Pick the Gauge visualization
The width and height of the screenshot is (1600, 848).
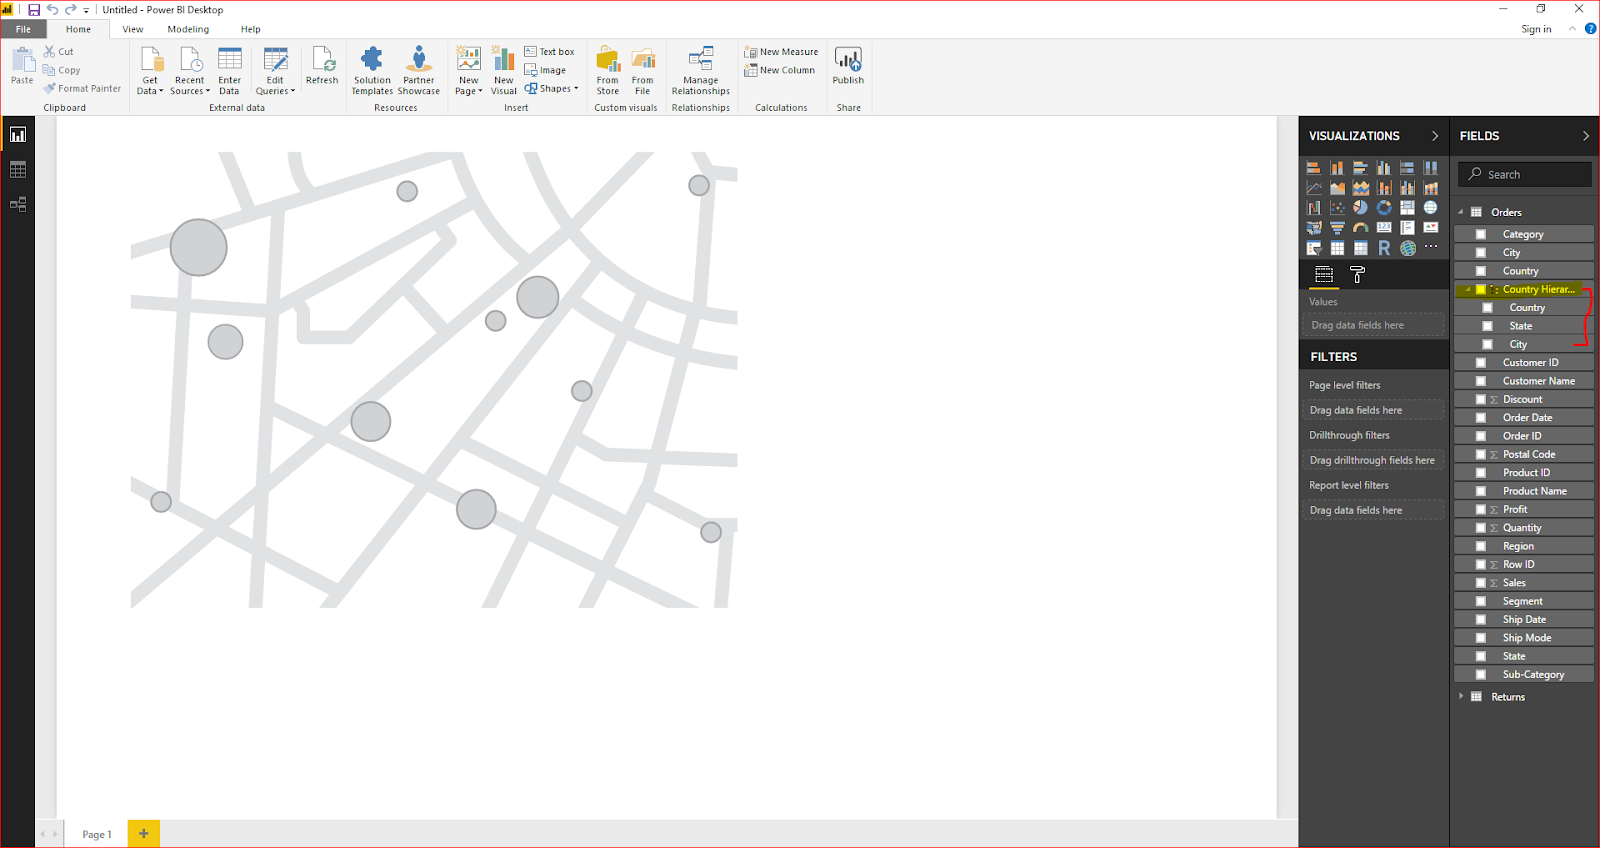(1361, 227)
